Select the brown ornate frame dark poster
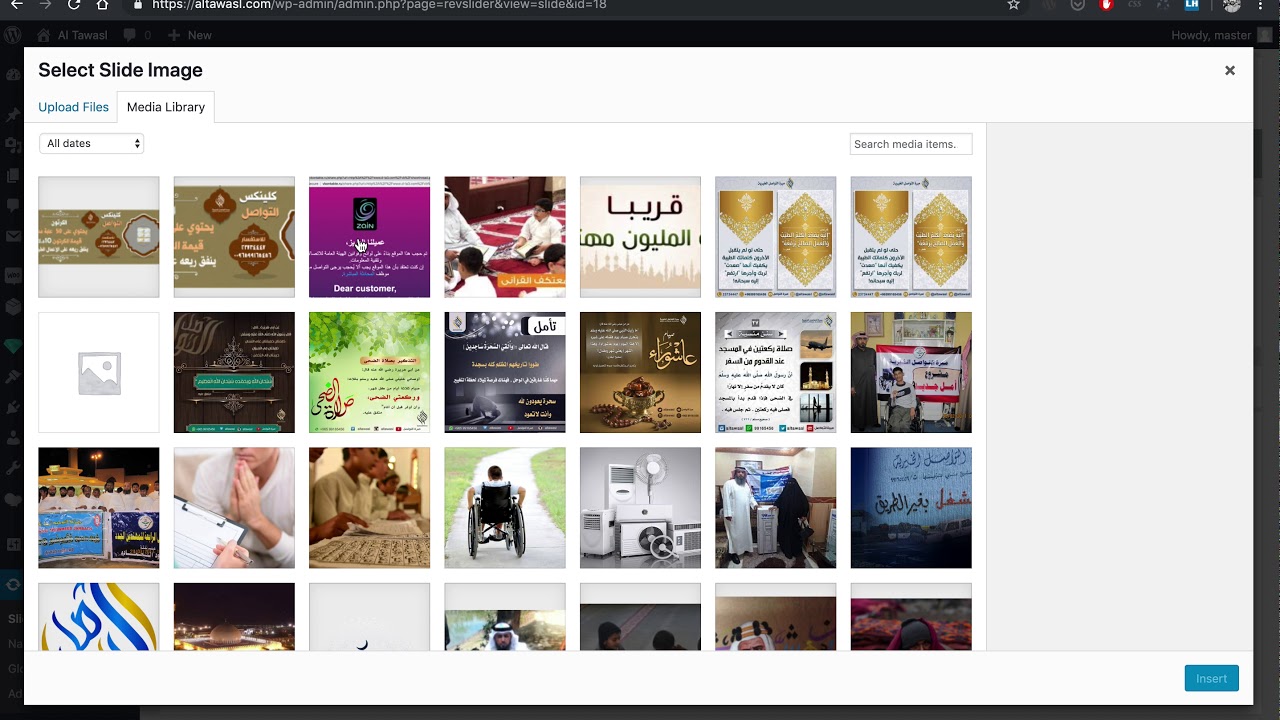Image resolution: width=1280 pixels, height=720 pixels. pos(234,372)
